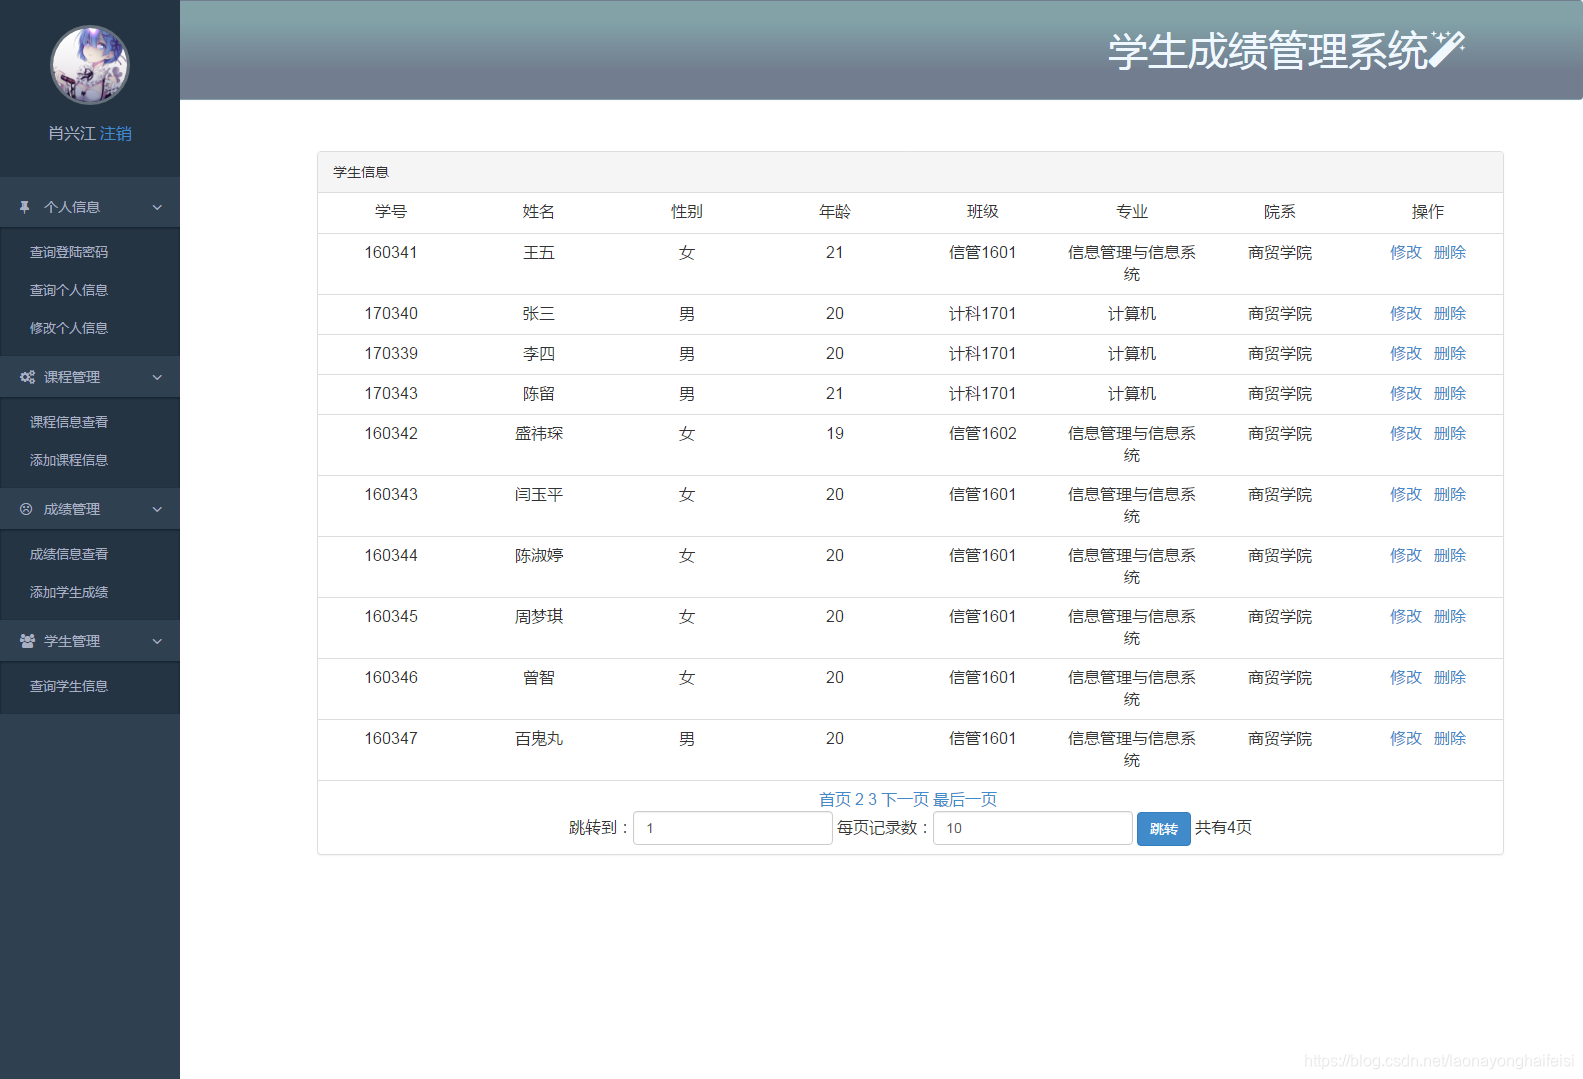
Task: Go to 下一页 next page
Action: pyautogui.click(x=905, y=799)
